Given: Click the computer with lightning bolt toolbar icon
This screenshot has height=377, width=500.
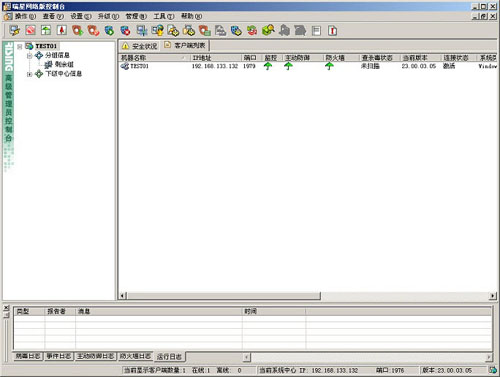Looking at the screenshot, I should [14, 31].
